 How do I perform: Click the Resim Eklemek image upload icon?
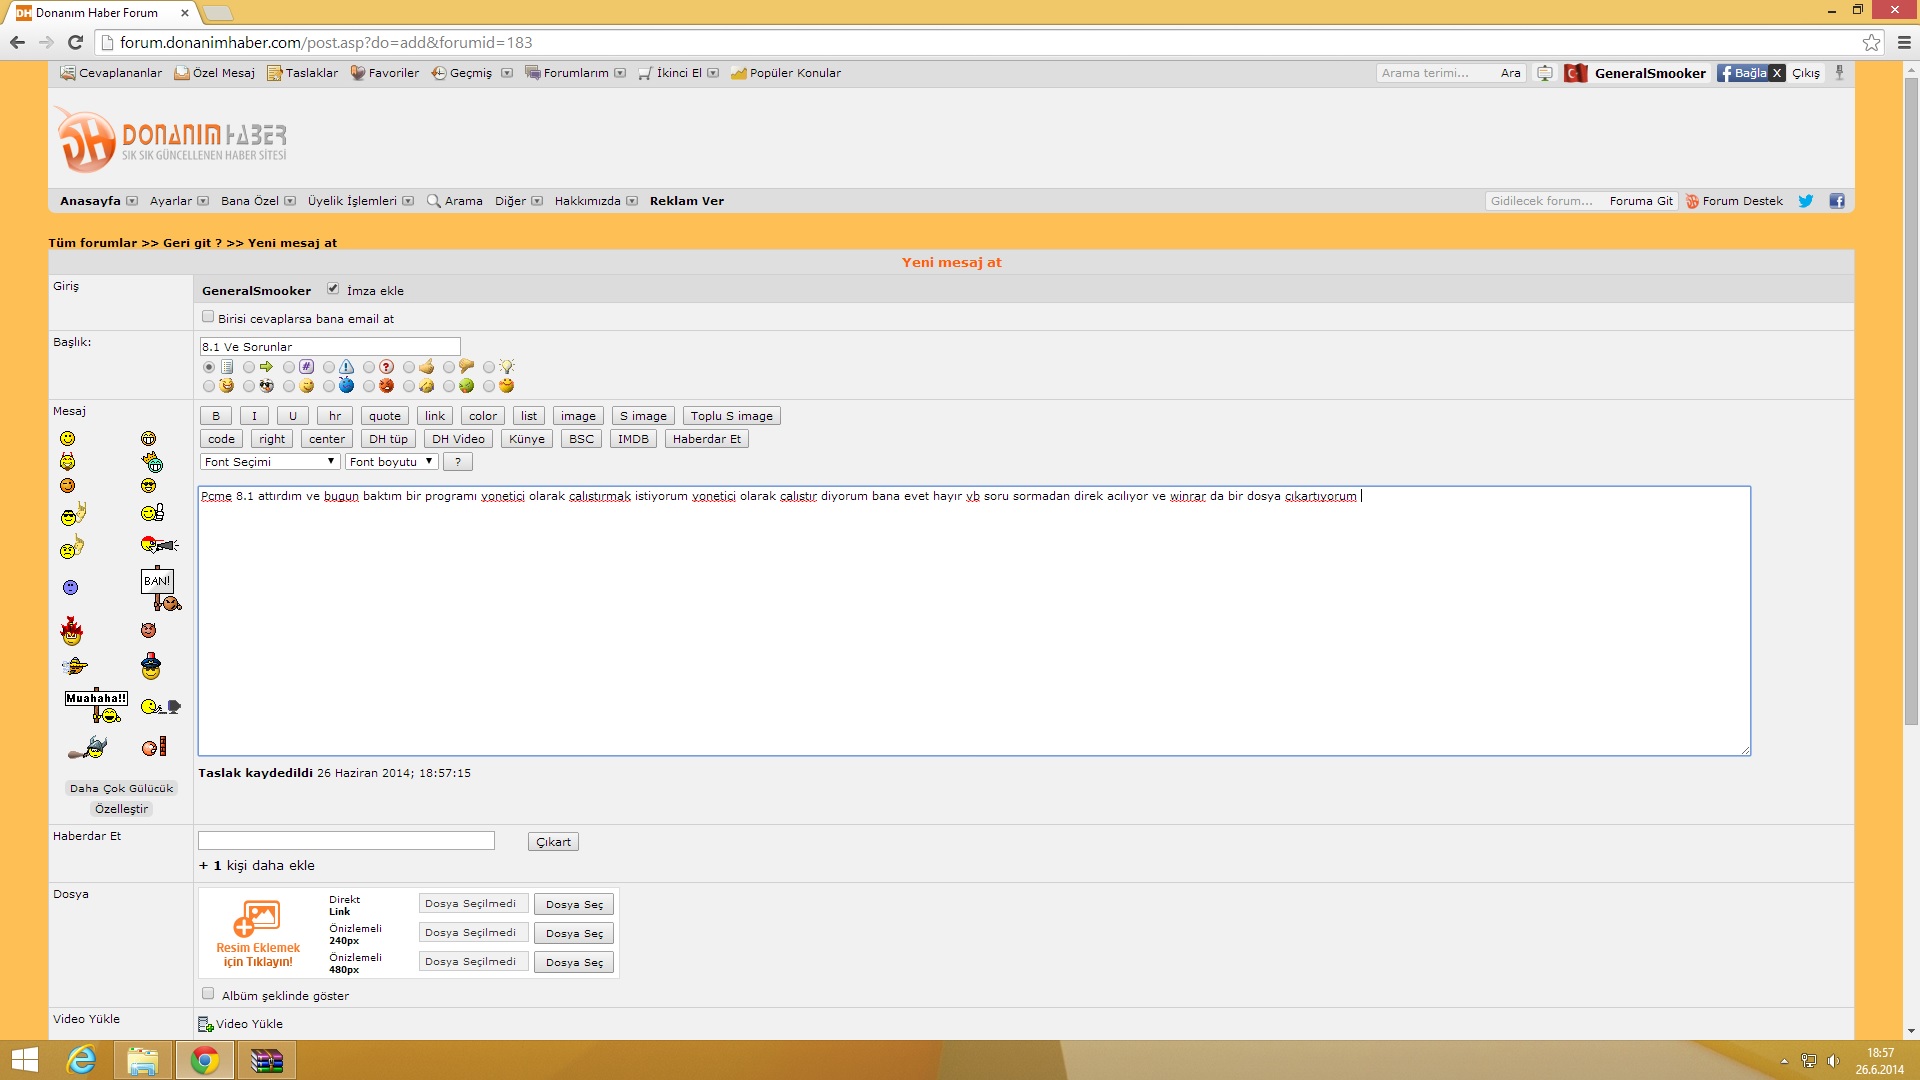[x=257, y=918]
